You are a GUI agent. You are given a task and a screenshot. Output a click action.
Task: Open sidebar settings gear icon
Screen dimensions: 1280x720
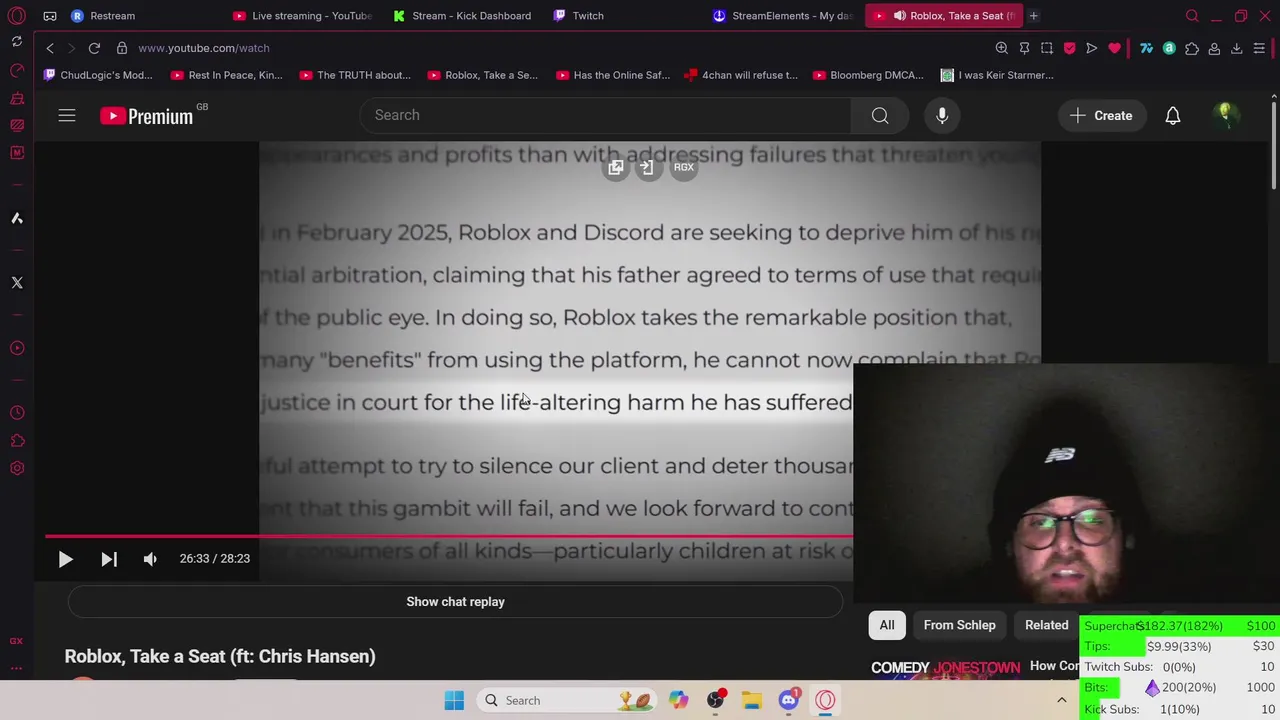tap(17, 468)
